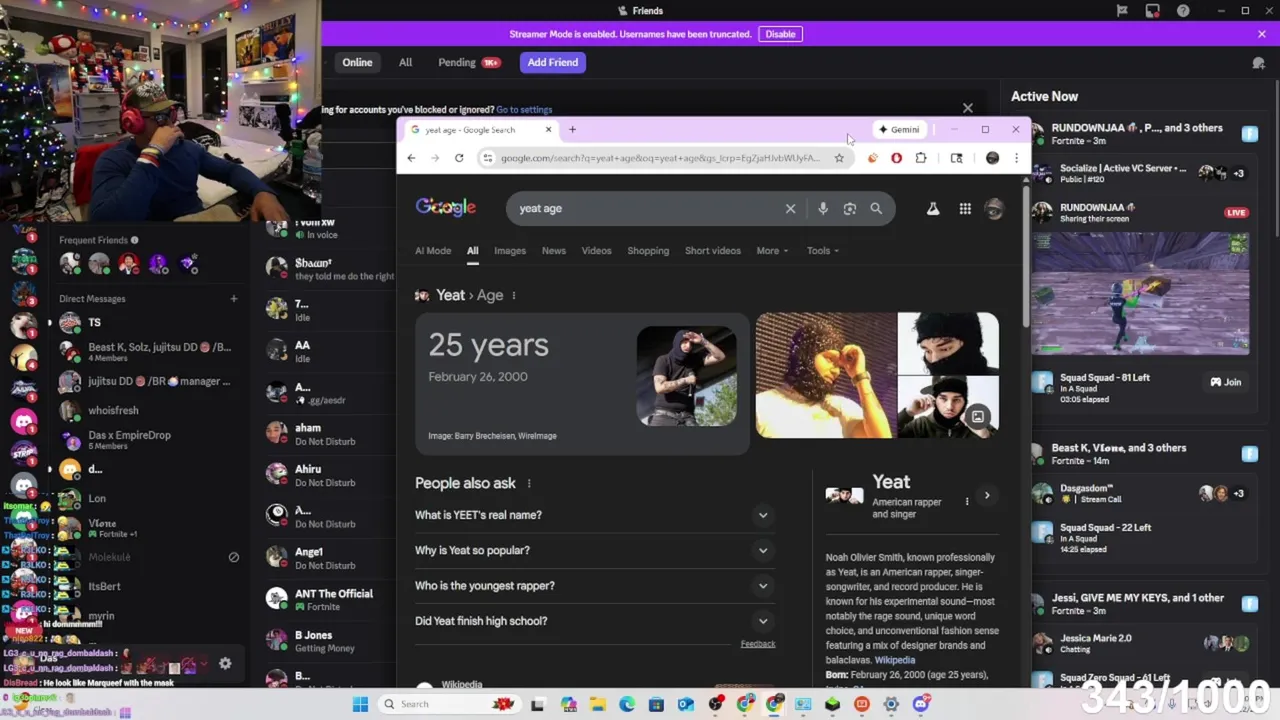Expand "Did Yeat finish high school?"
Viewport: 1280px width, 720px height.
(595, 621)
